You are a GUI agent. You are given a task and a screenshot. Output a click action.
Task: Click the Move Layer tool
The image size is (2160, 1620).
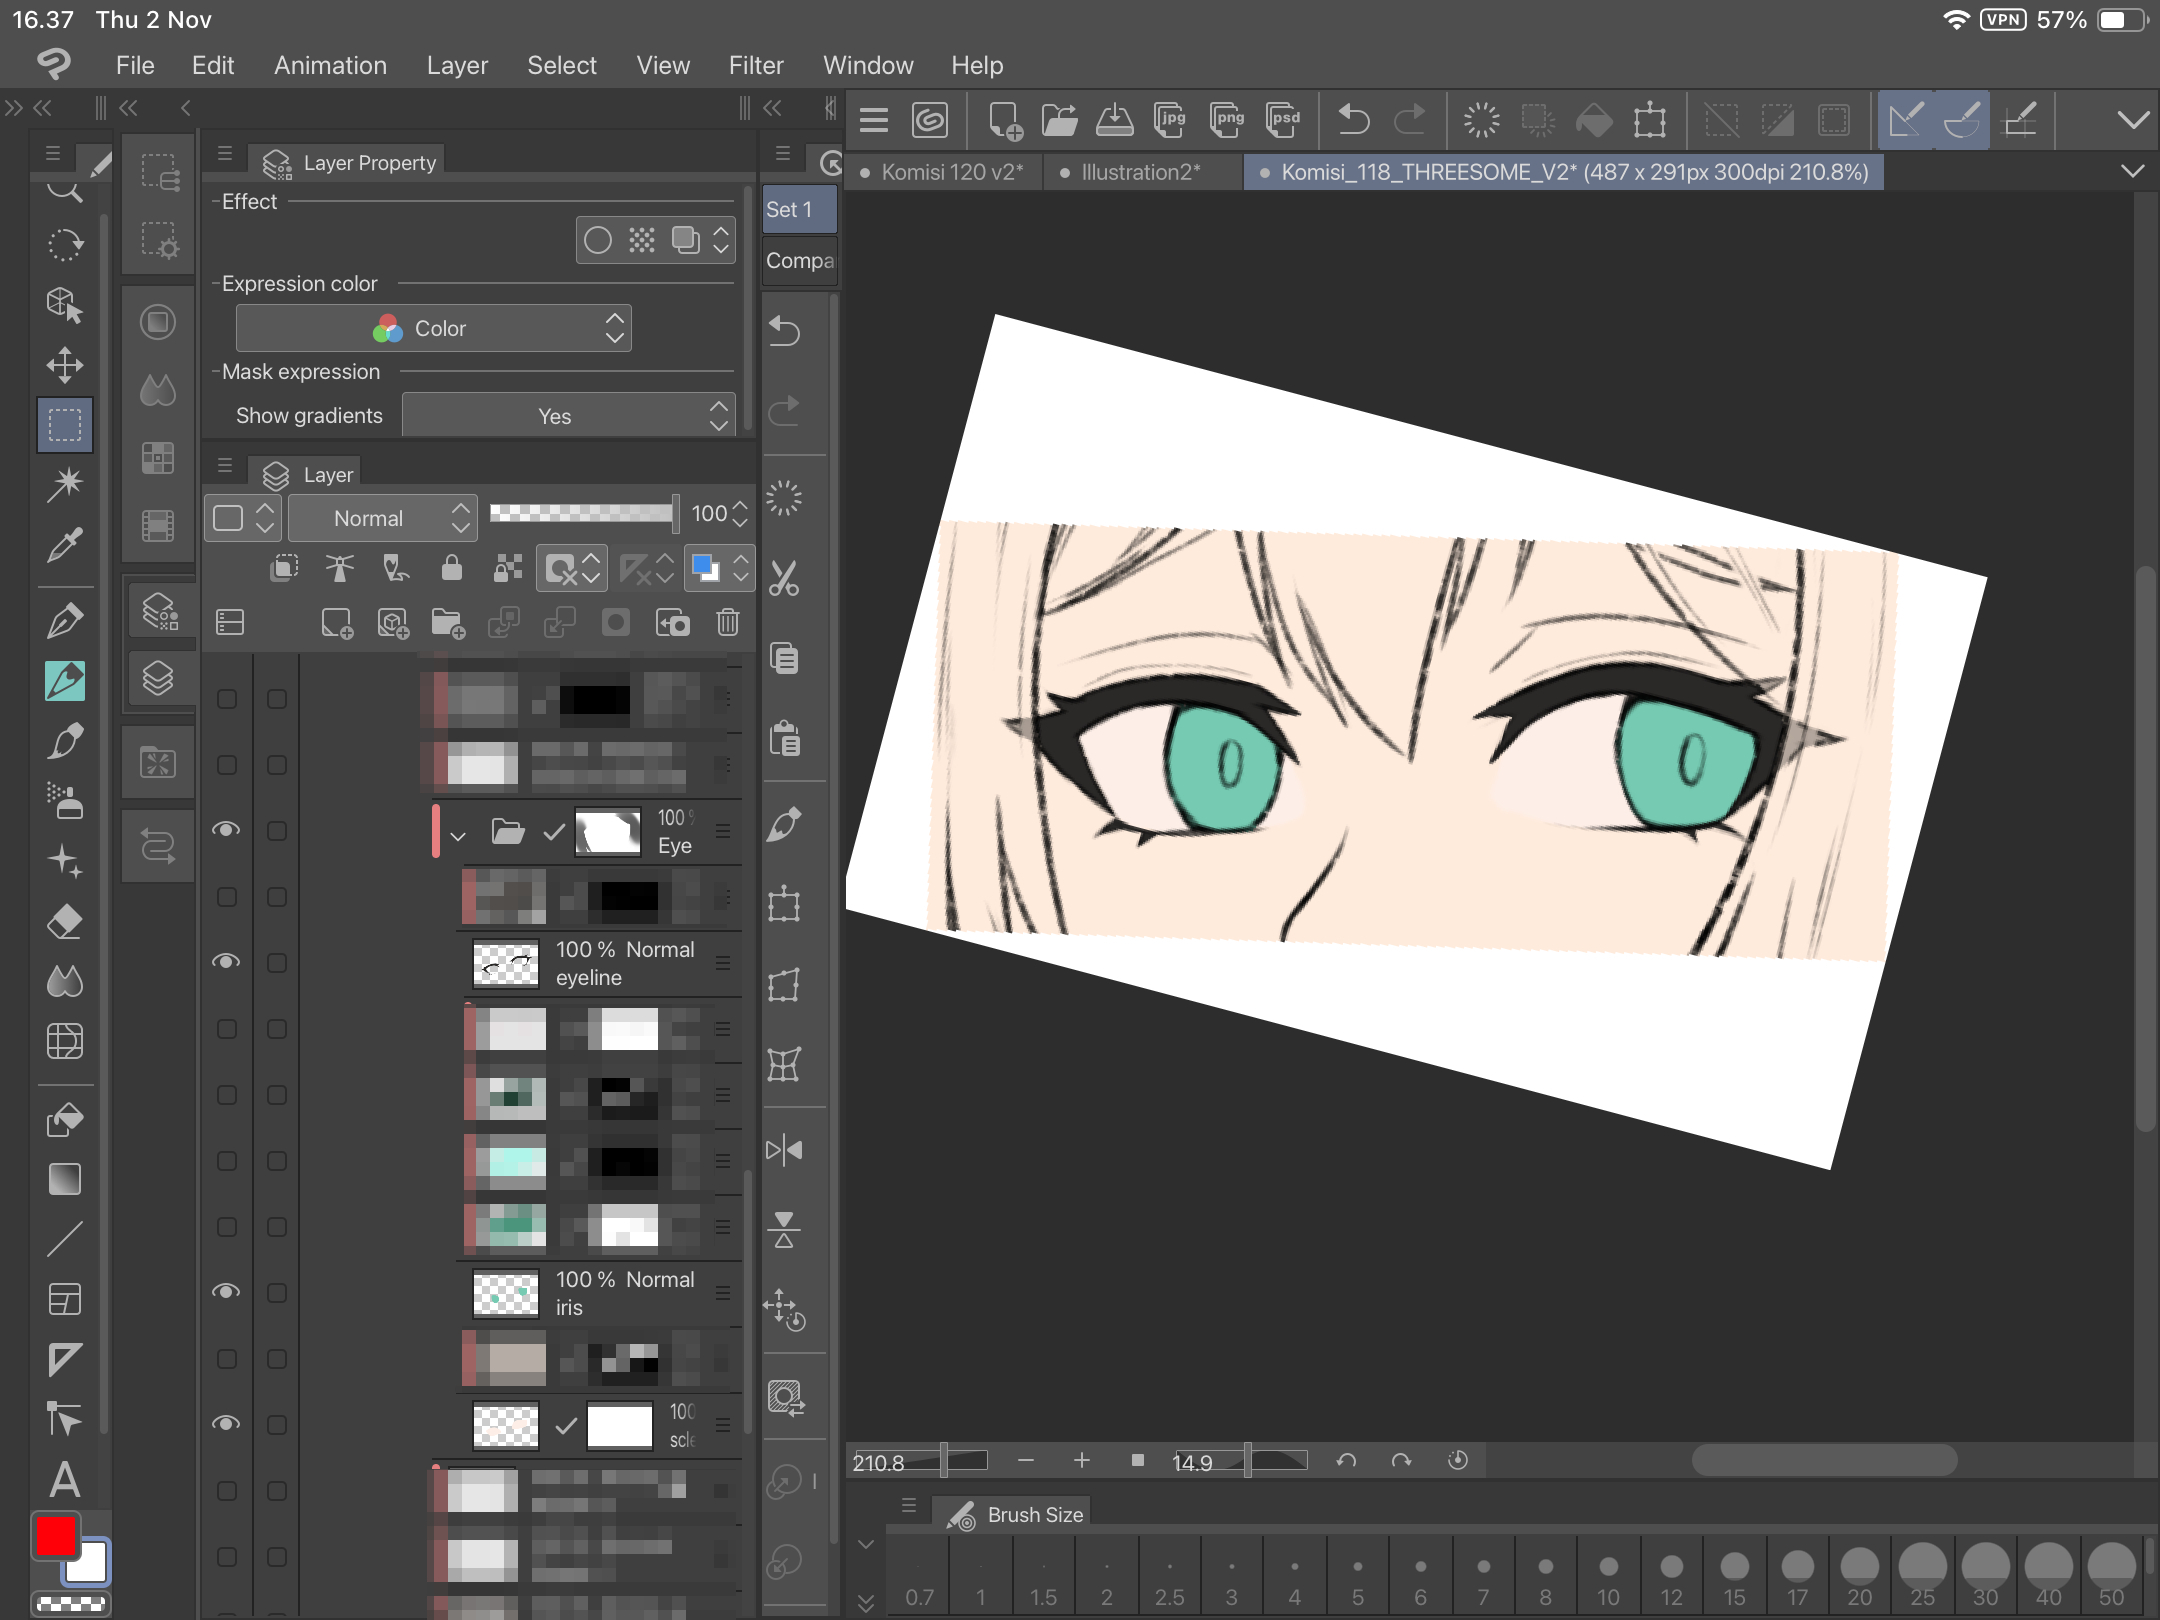pyautogui.click(x=65, y=365)
